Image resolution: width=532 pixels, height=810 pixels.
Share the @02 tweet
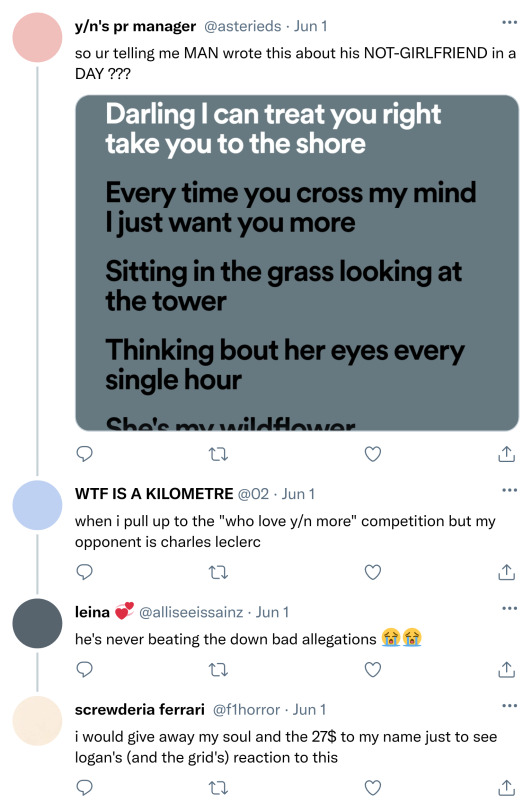pyautogui.click(x=506, y=572)
